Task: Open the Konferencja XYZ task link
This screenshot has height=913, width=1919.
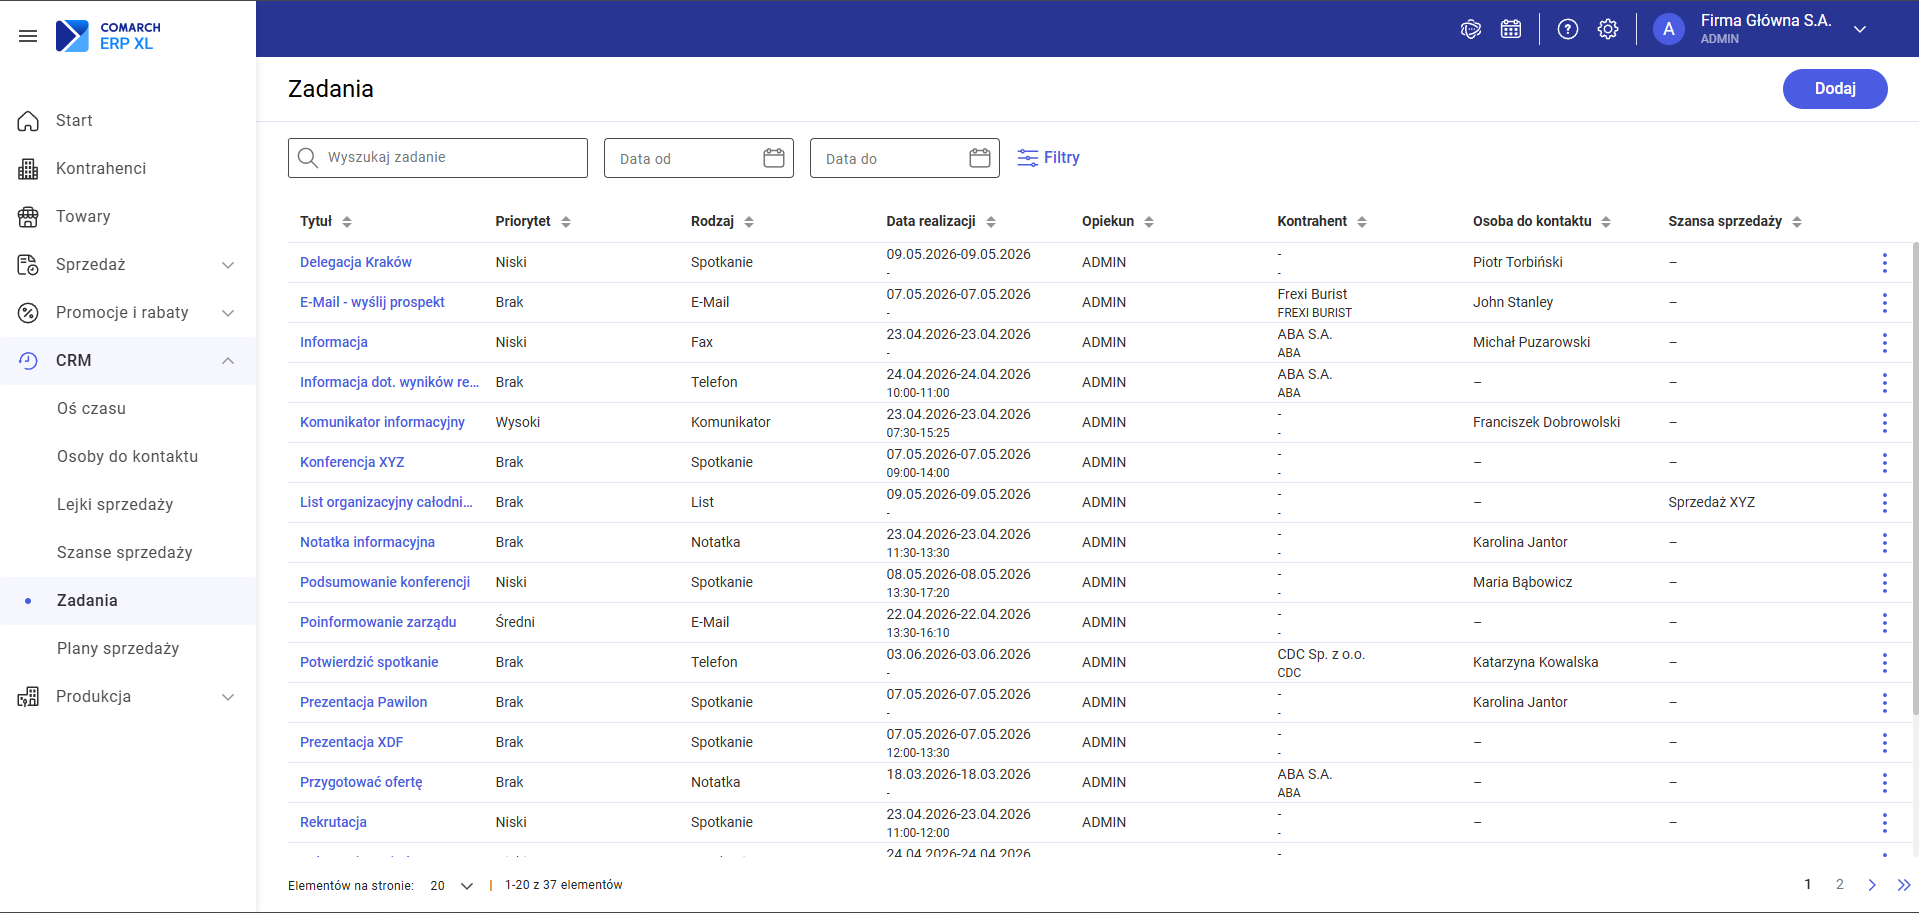Action: tap(352, 463)
